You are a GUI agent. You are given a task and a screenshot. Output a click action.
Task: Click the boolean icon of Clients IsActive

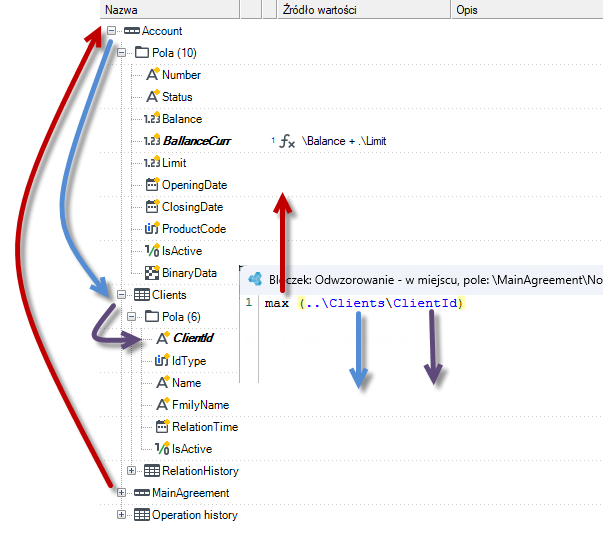pyautogui.click(x=162, y=448)
